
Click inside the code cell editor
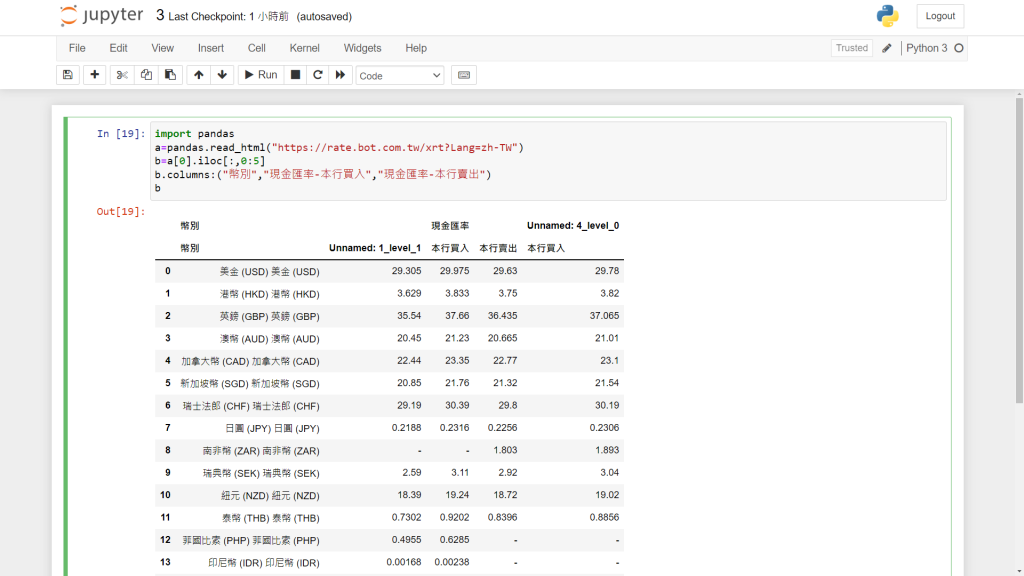[548, 161]
